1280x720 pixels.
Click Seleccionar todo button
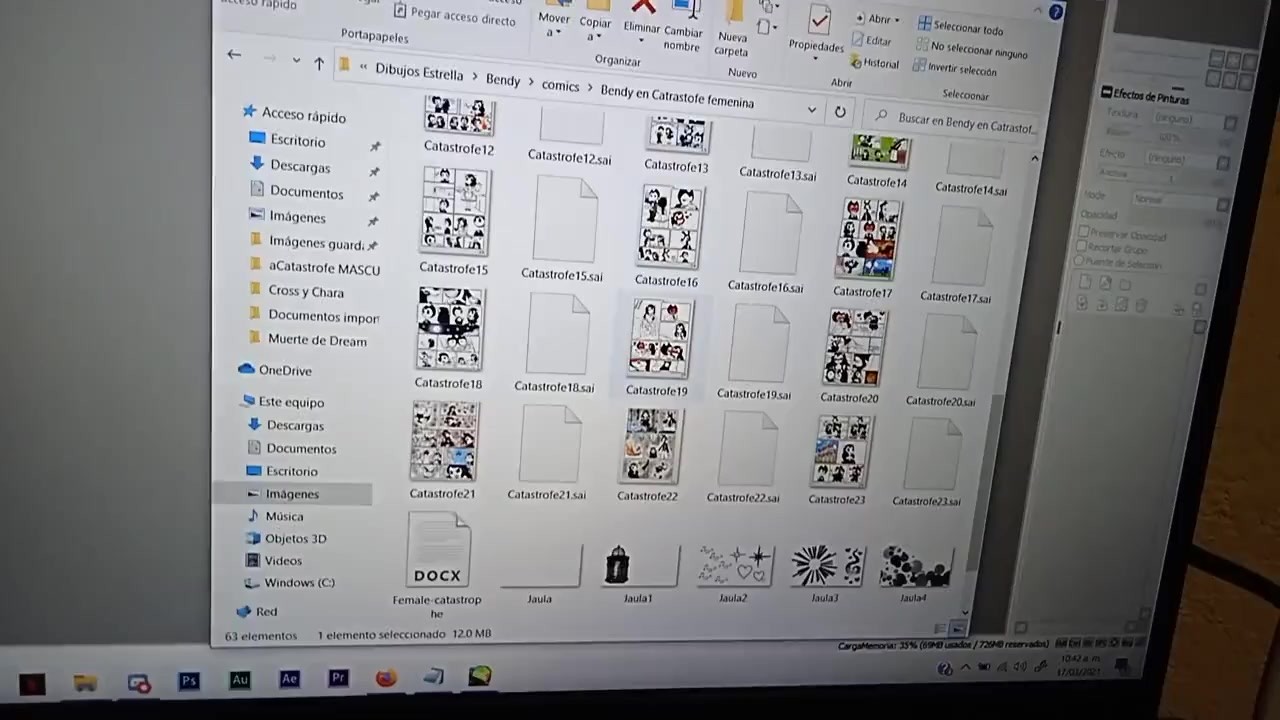[x=960, y=27]
